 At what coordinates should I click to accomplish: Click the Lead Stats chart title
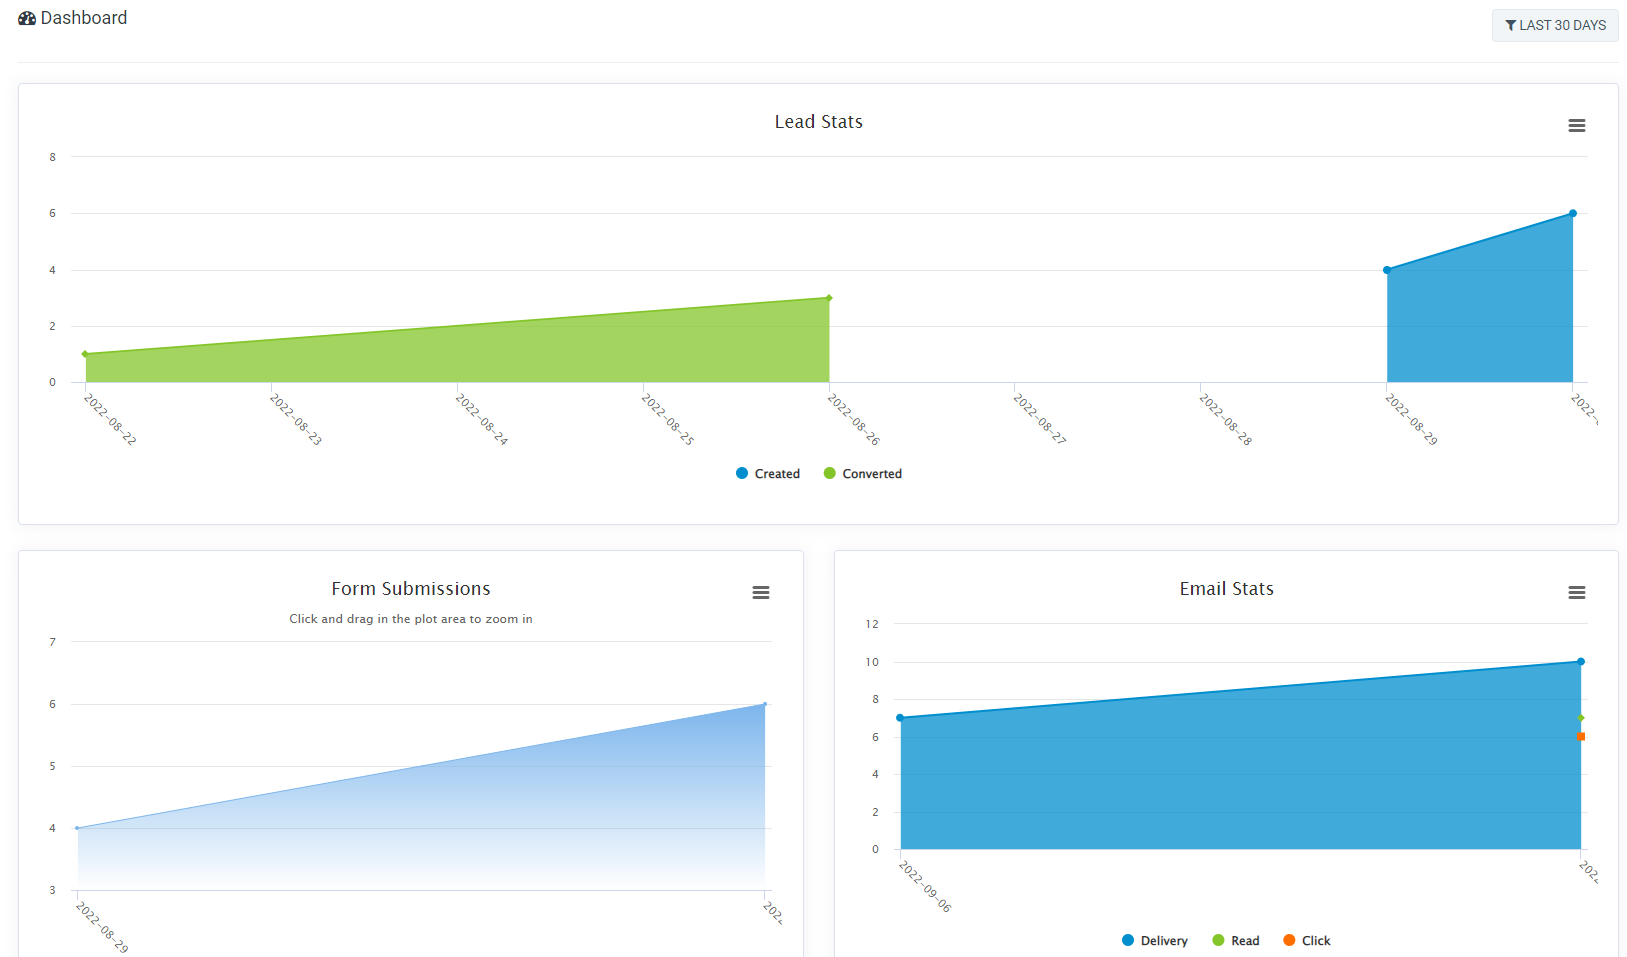point(818,122)
